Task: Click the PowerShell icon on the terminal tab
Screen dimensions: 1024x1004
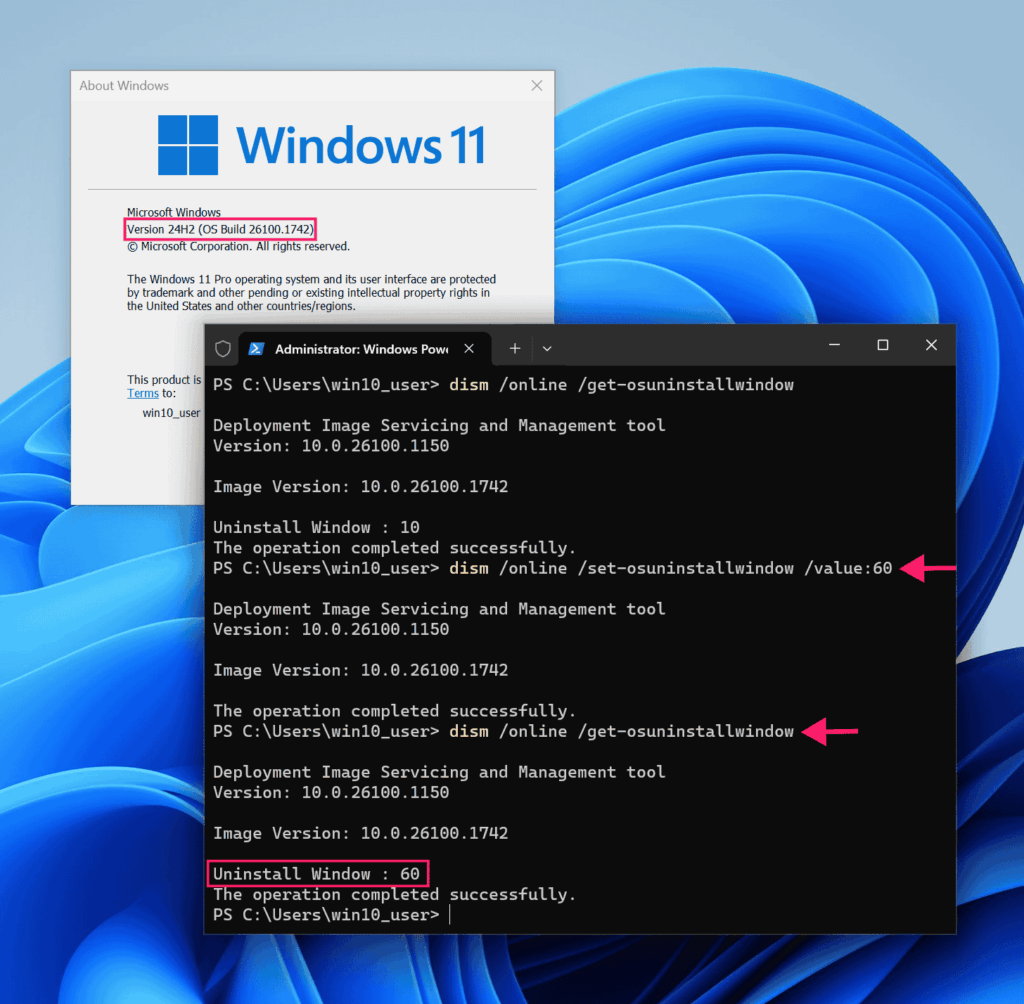Action: [256, 349]
